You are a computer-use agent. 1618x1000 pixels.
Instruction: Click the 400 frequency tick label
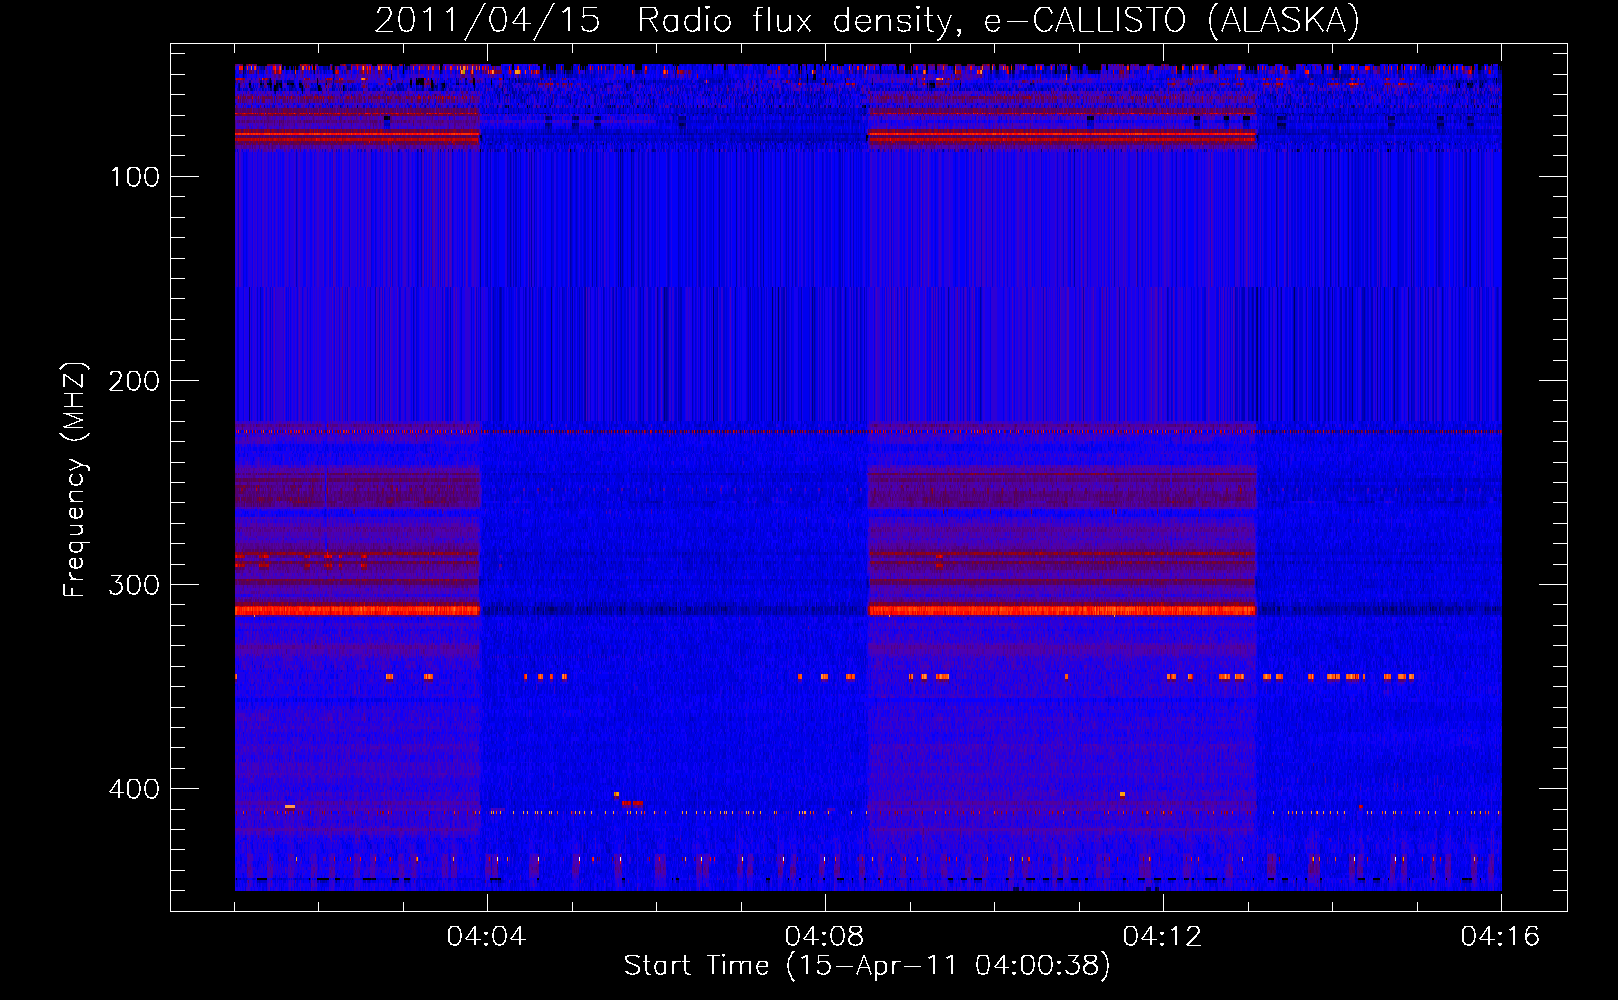click(x=135, y=789)
